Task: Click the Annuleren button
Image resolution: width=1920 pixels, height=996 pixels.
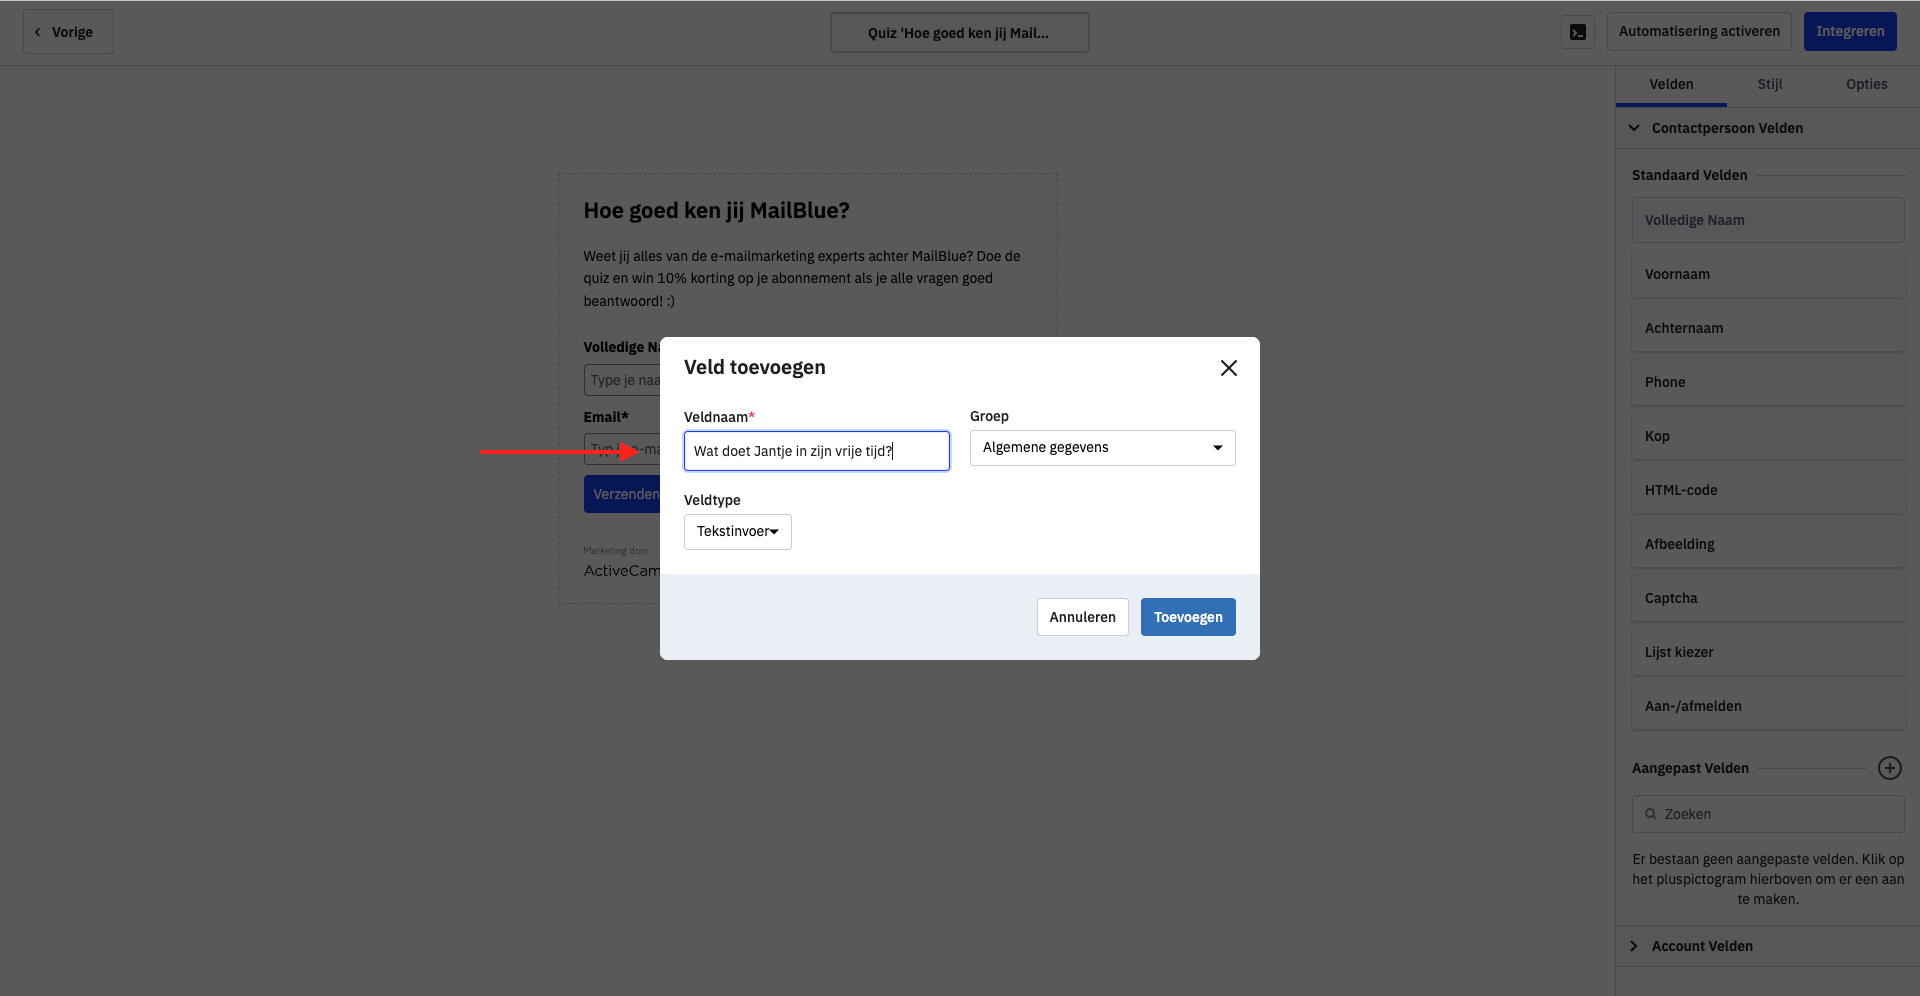Action: [1083, 617]
